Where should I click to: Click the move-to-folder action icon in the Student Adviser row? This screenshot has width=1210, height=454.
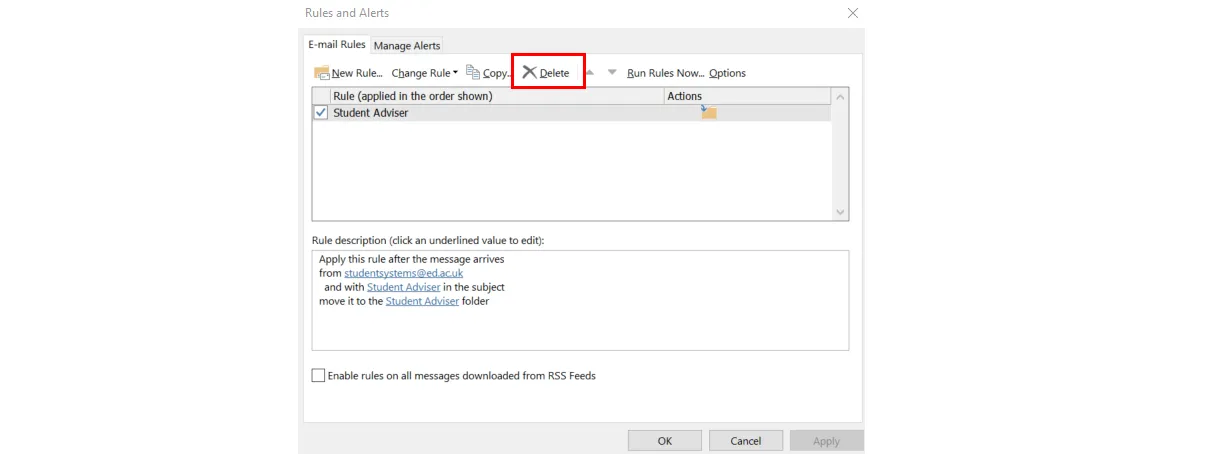click(709, 112)
